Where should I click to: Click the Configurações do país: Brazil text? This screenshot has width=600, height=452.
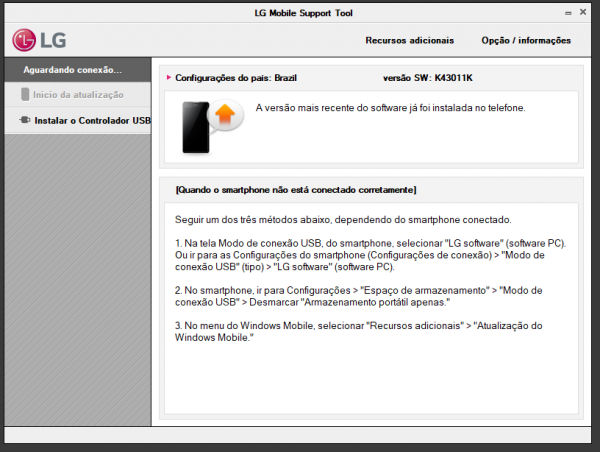point(236,78)
